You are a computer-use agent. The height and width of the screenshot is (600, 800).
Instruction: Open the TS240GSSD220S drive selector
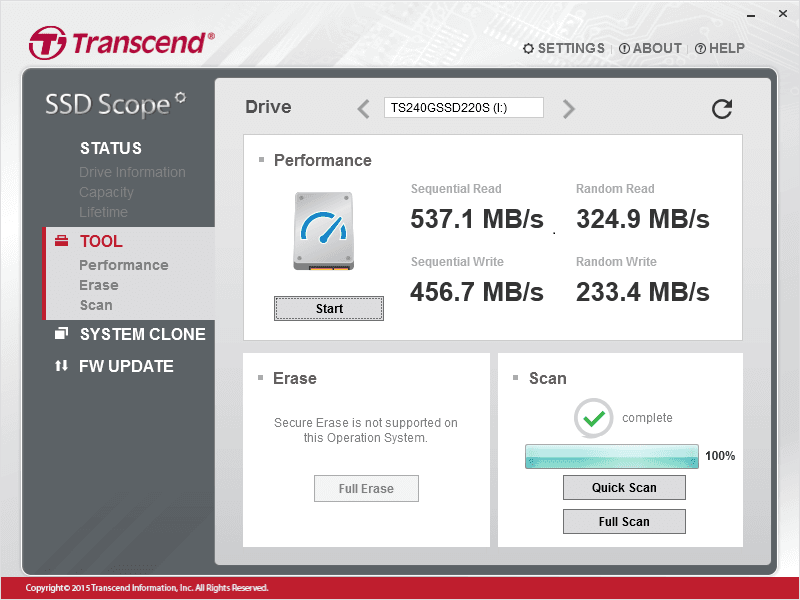(464, 108)
